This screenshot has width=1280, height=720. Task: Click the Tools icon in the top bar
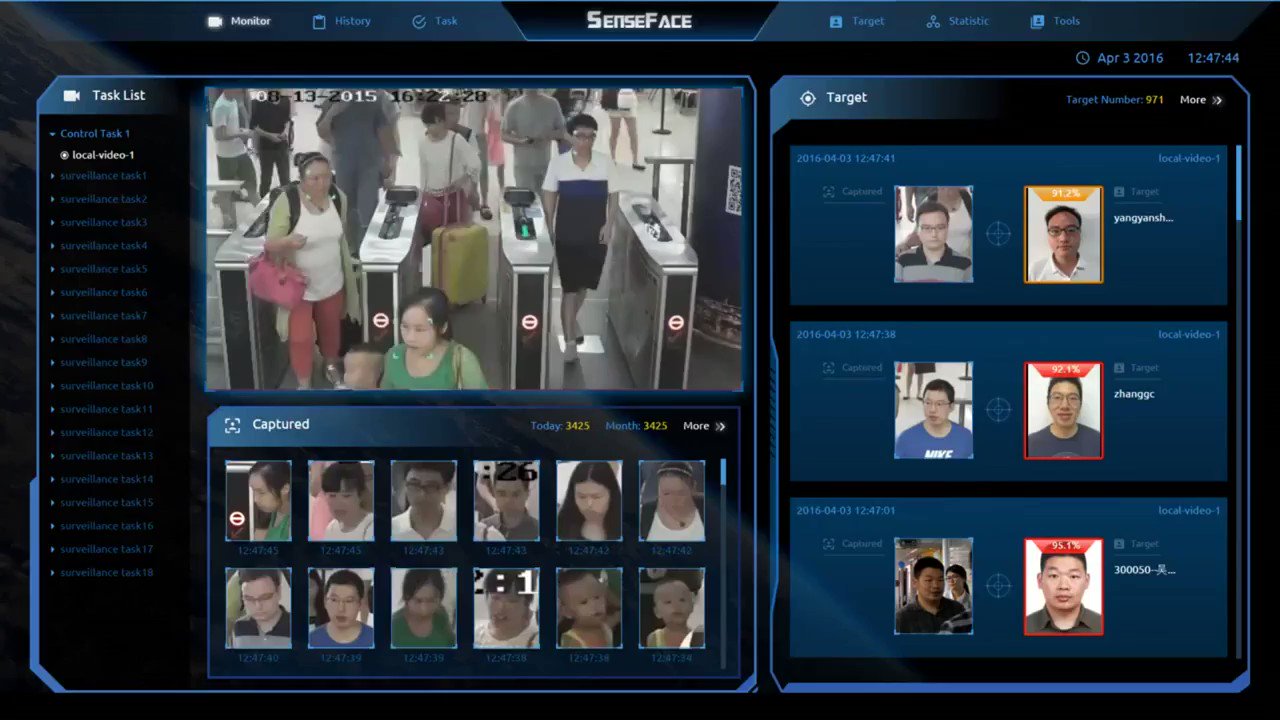click(x=1037, y=21)
